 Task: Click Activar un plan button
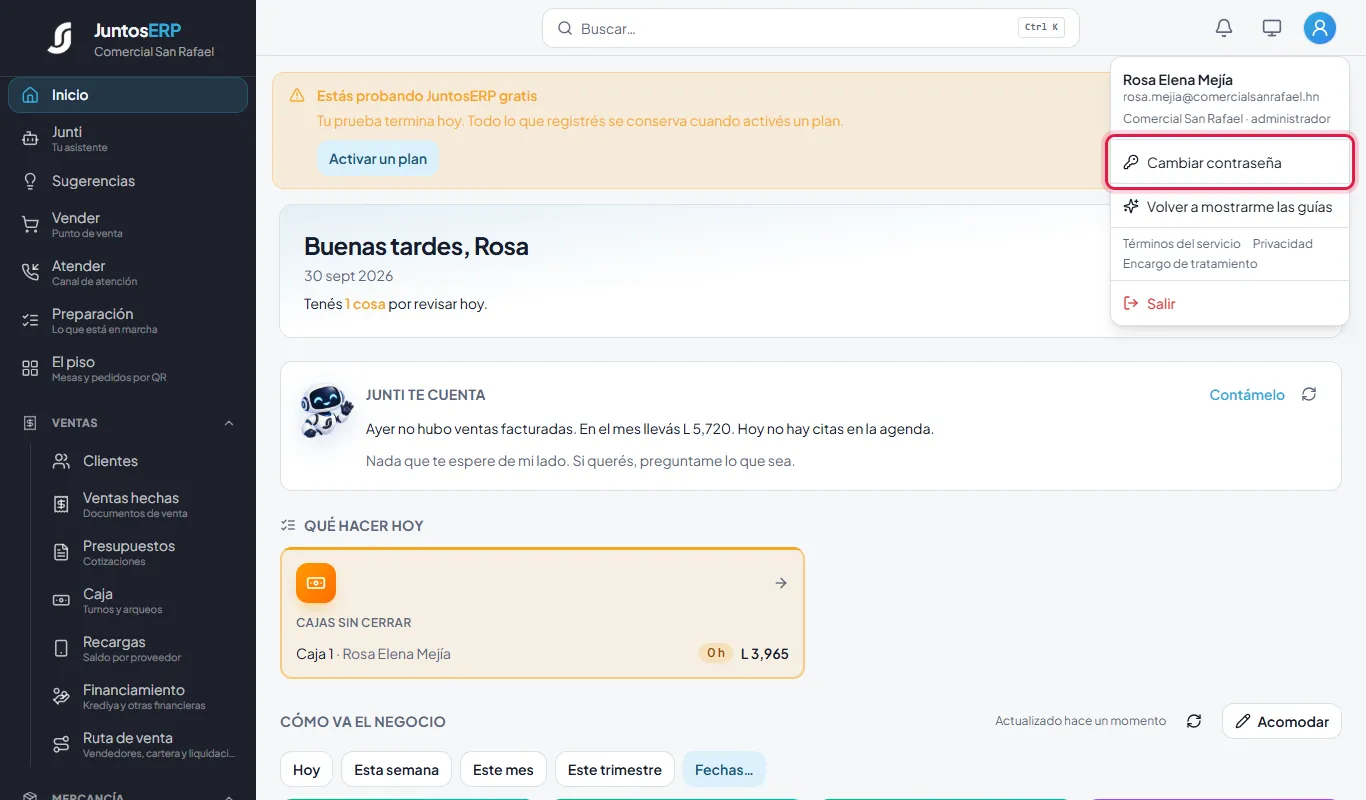click(378, 159)
